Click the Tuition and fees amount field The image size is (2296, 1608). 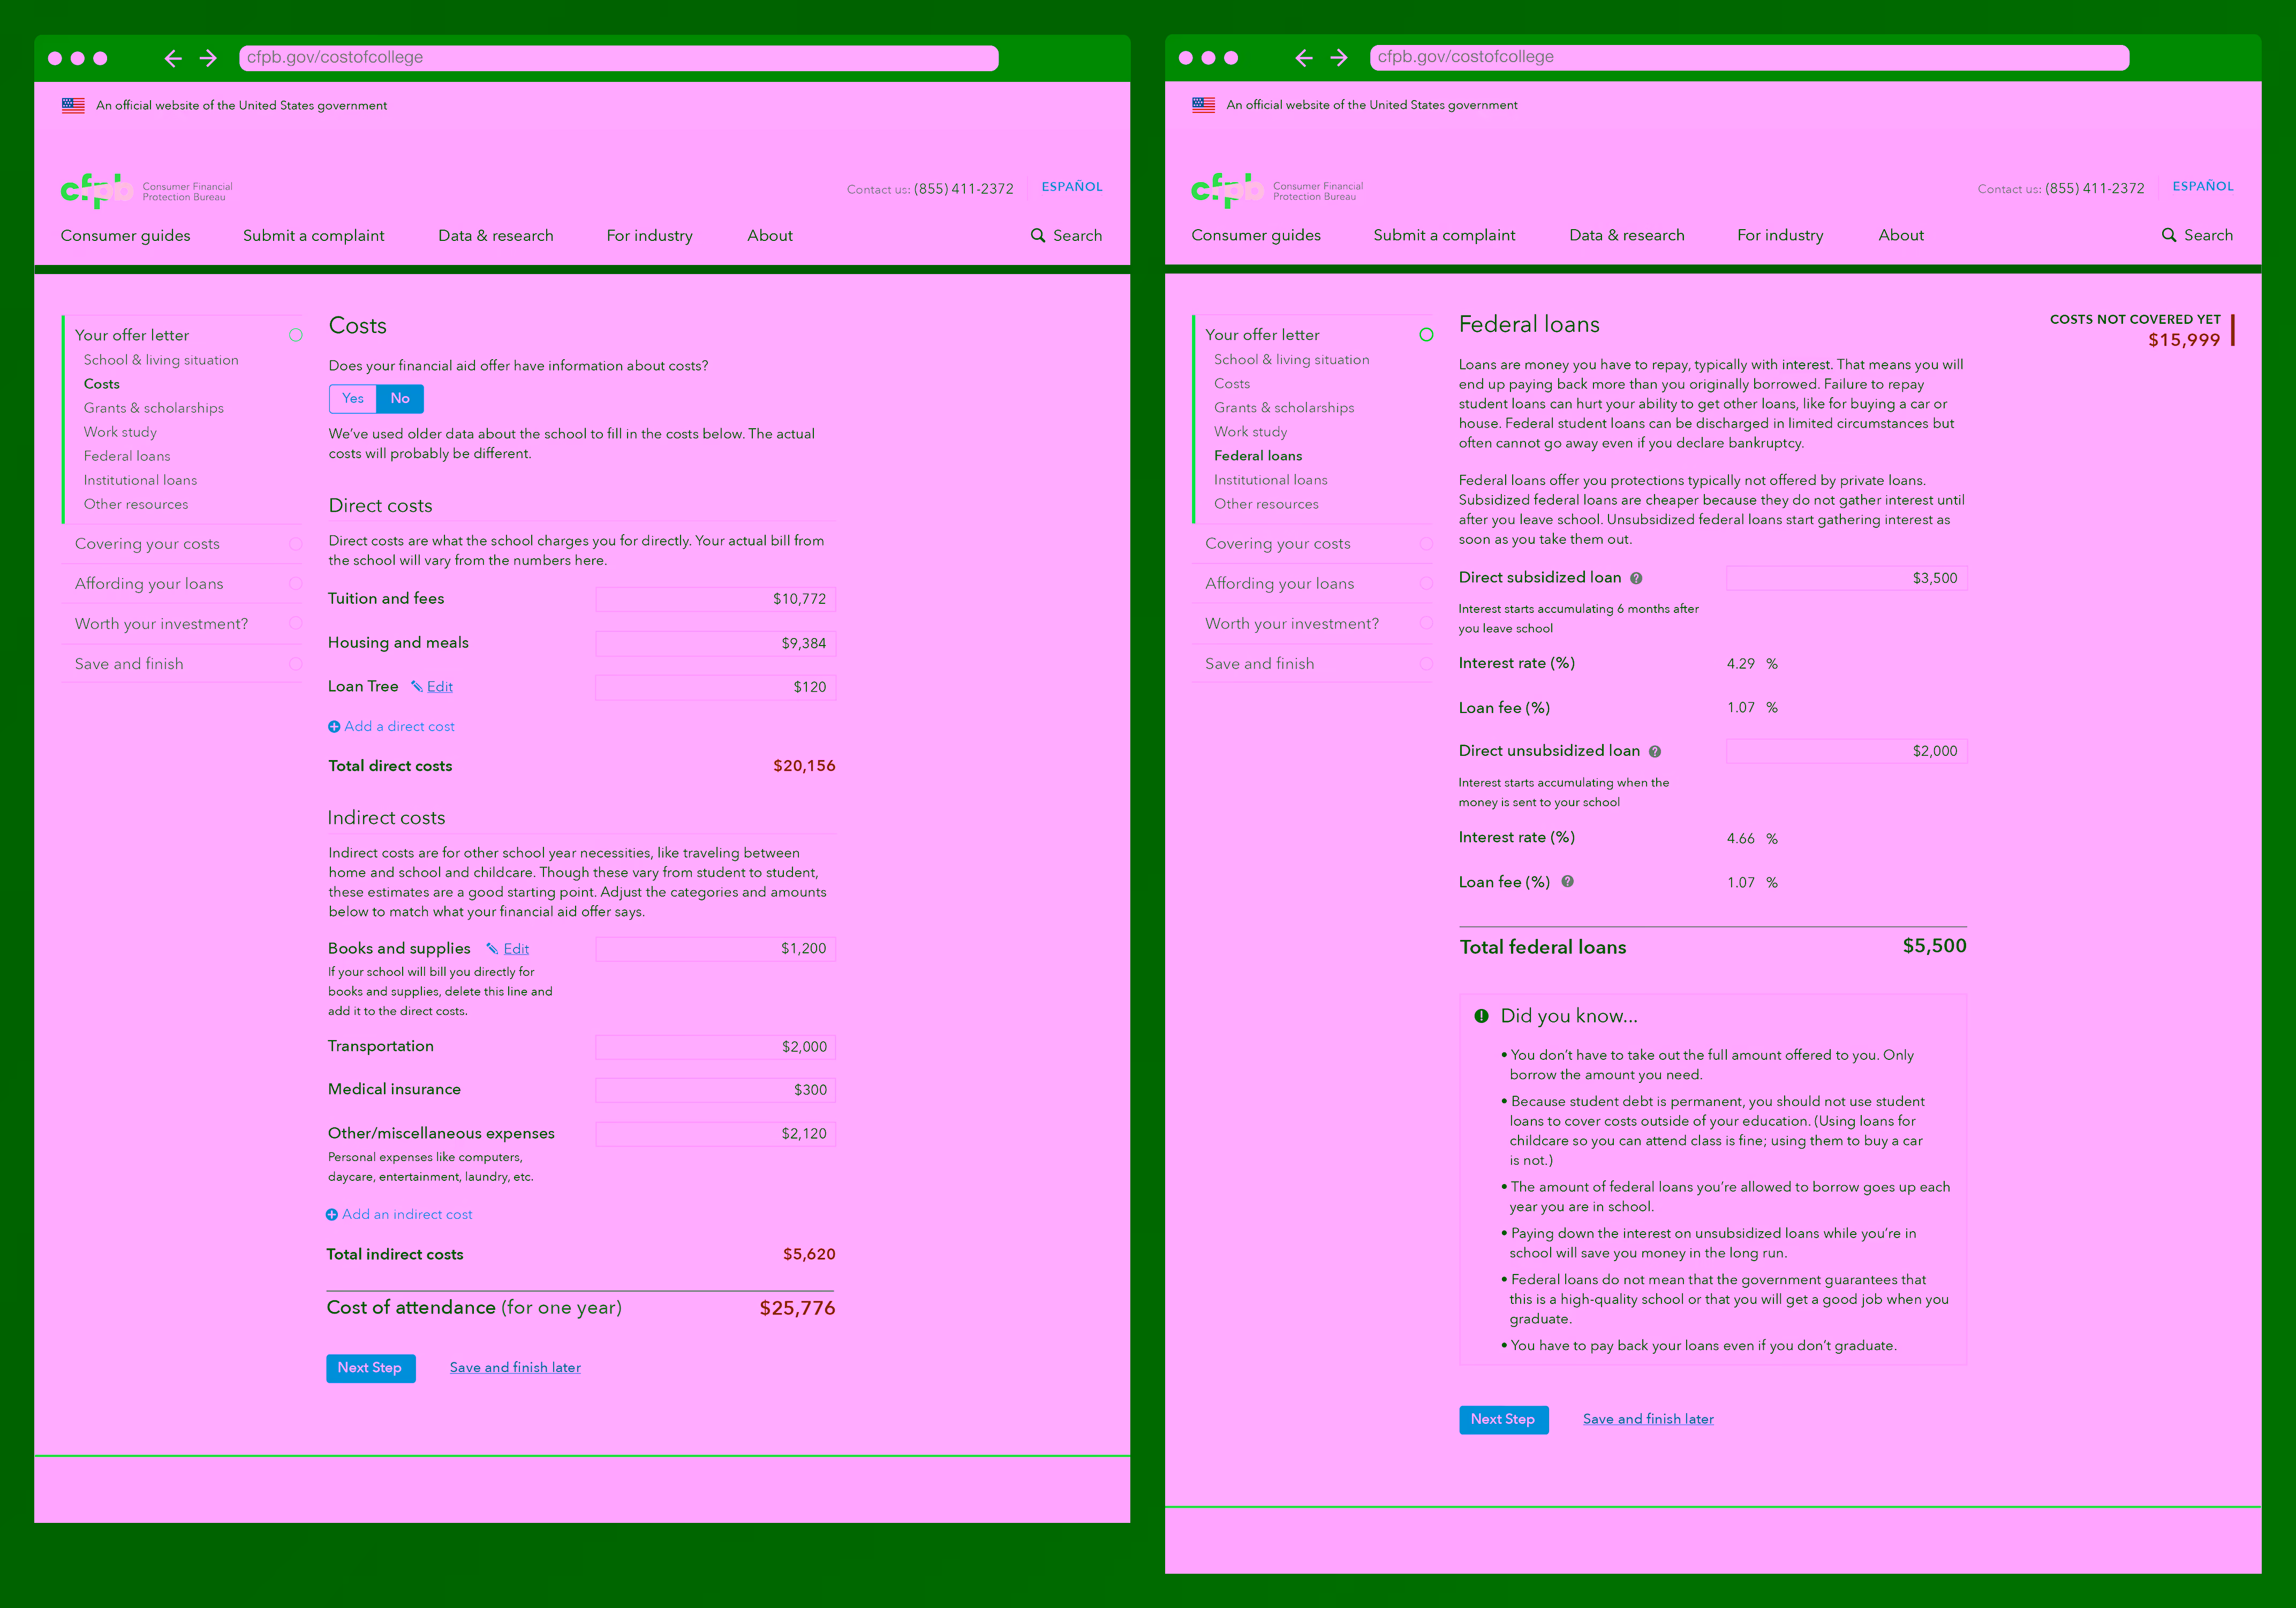(x=715, y=598)
